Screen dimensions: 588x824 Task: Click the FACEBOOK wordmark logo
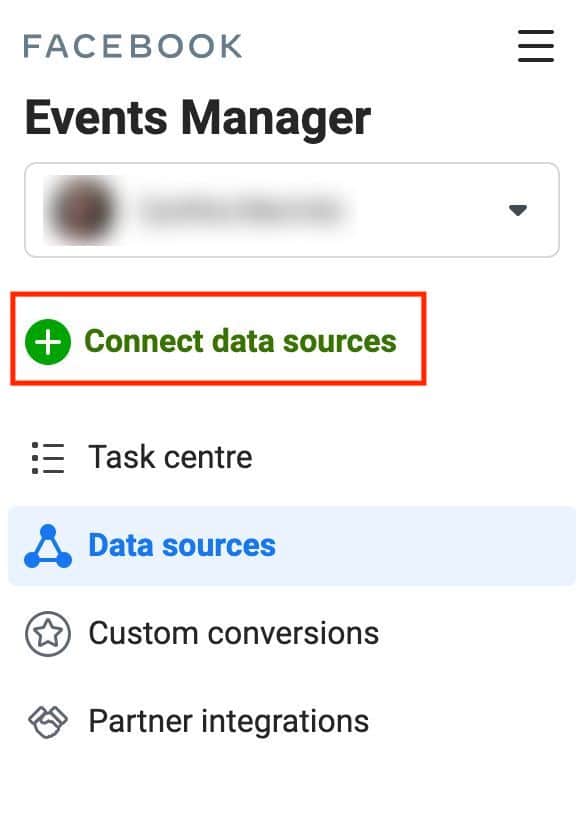[x=131, y=45]
